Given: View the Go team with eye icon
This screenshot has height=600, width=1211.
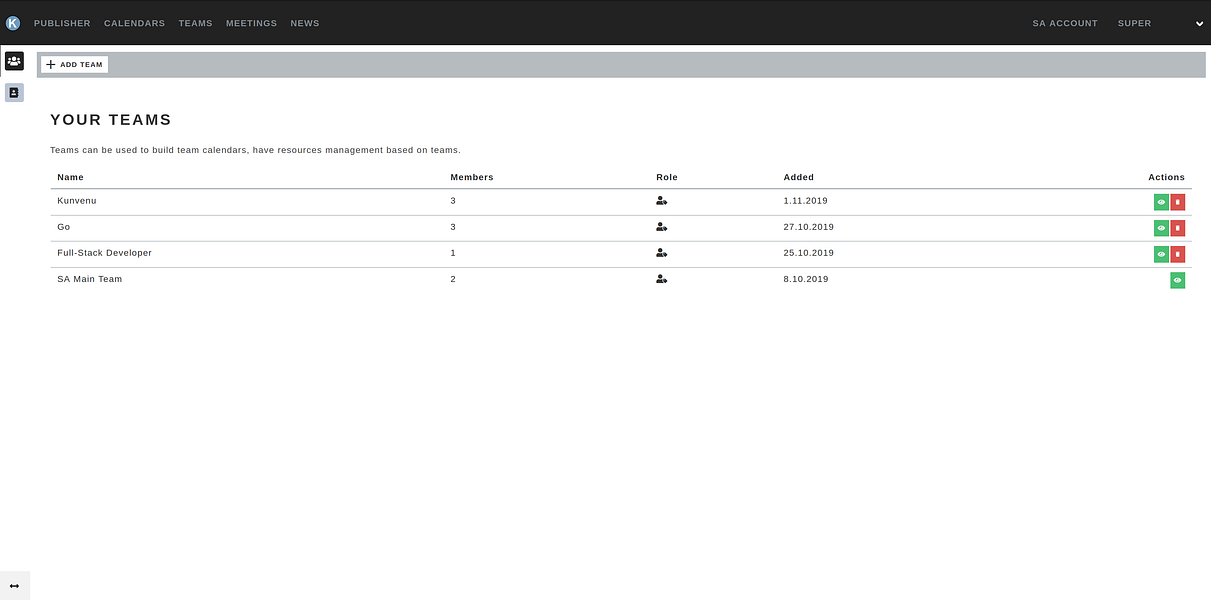Looking at the screenshot, I should 1161,228.
